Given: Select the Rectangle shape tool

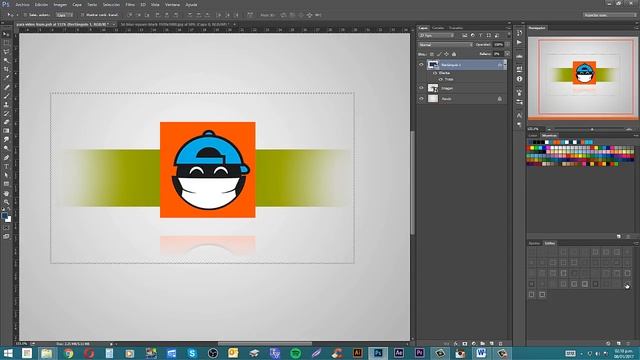Looking at the screenshot, I should 6,184.
